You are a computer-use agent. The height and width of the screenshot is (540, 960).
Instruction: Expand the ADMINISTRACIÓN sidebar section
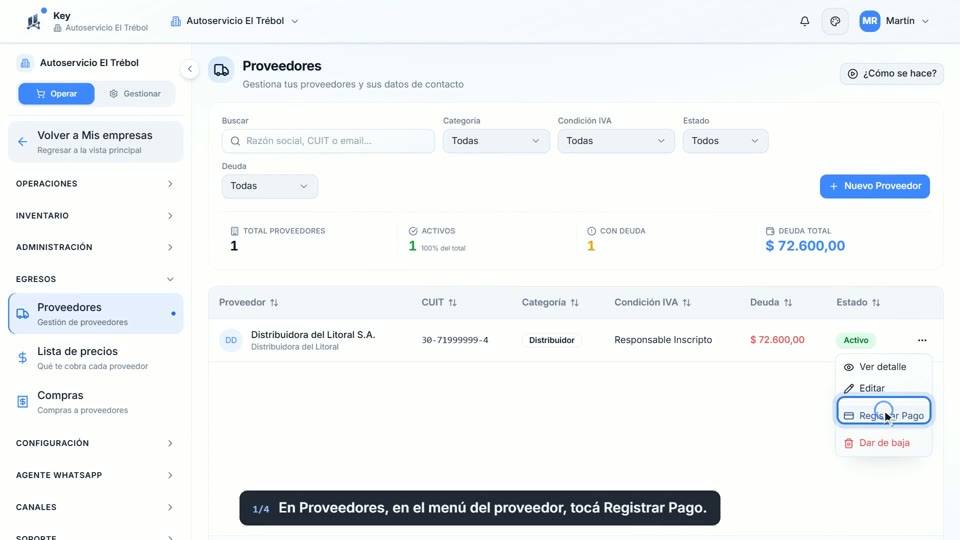[95, 247]
